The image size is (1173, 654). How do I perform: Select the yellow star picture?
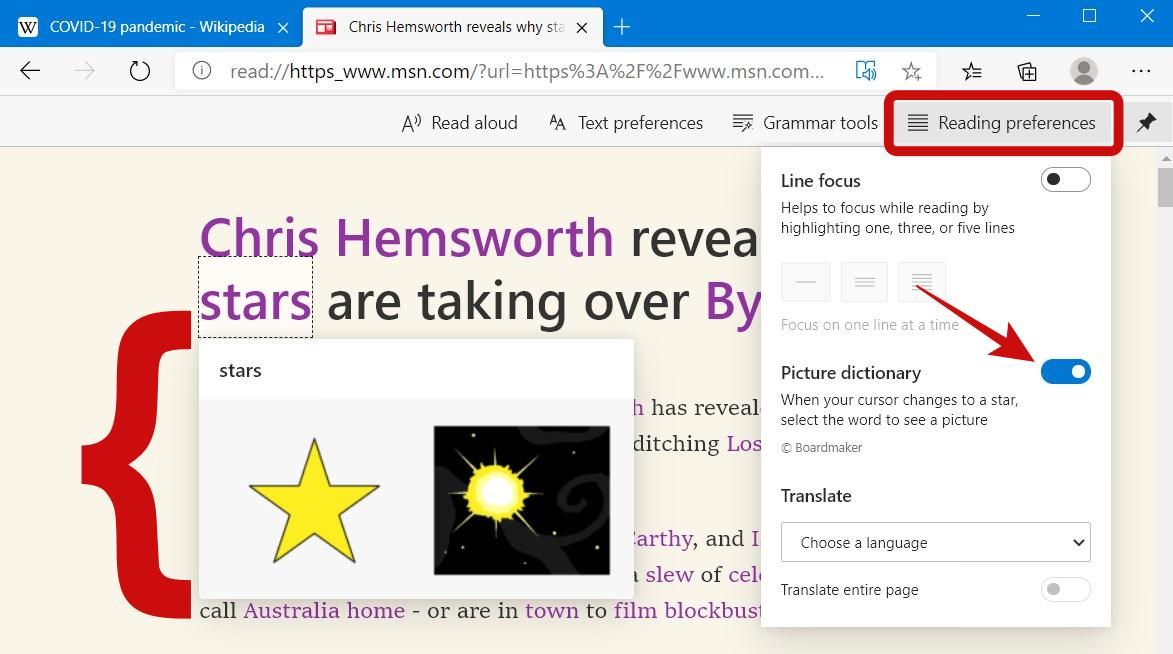314,500
